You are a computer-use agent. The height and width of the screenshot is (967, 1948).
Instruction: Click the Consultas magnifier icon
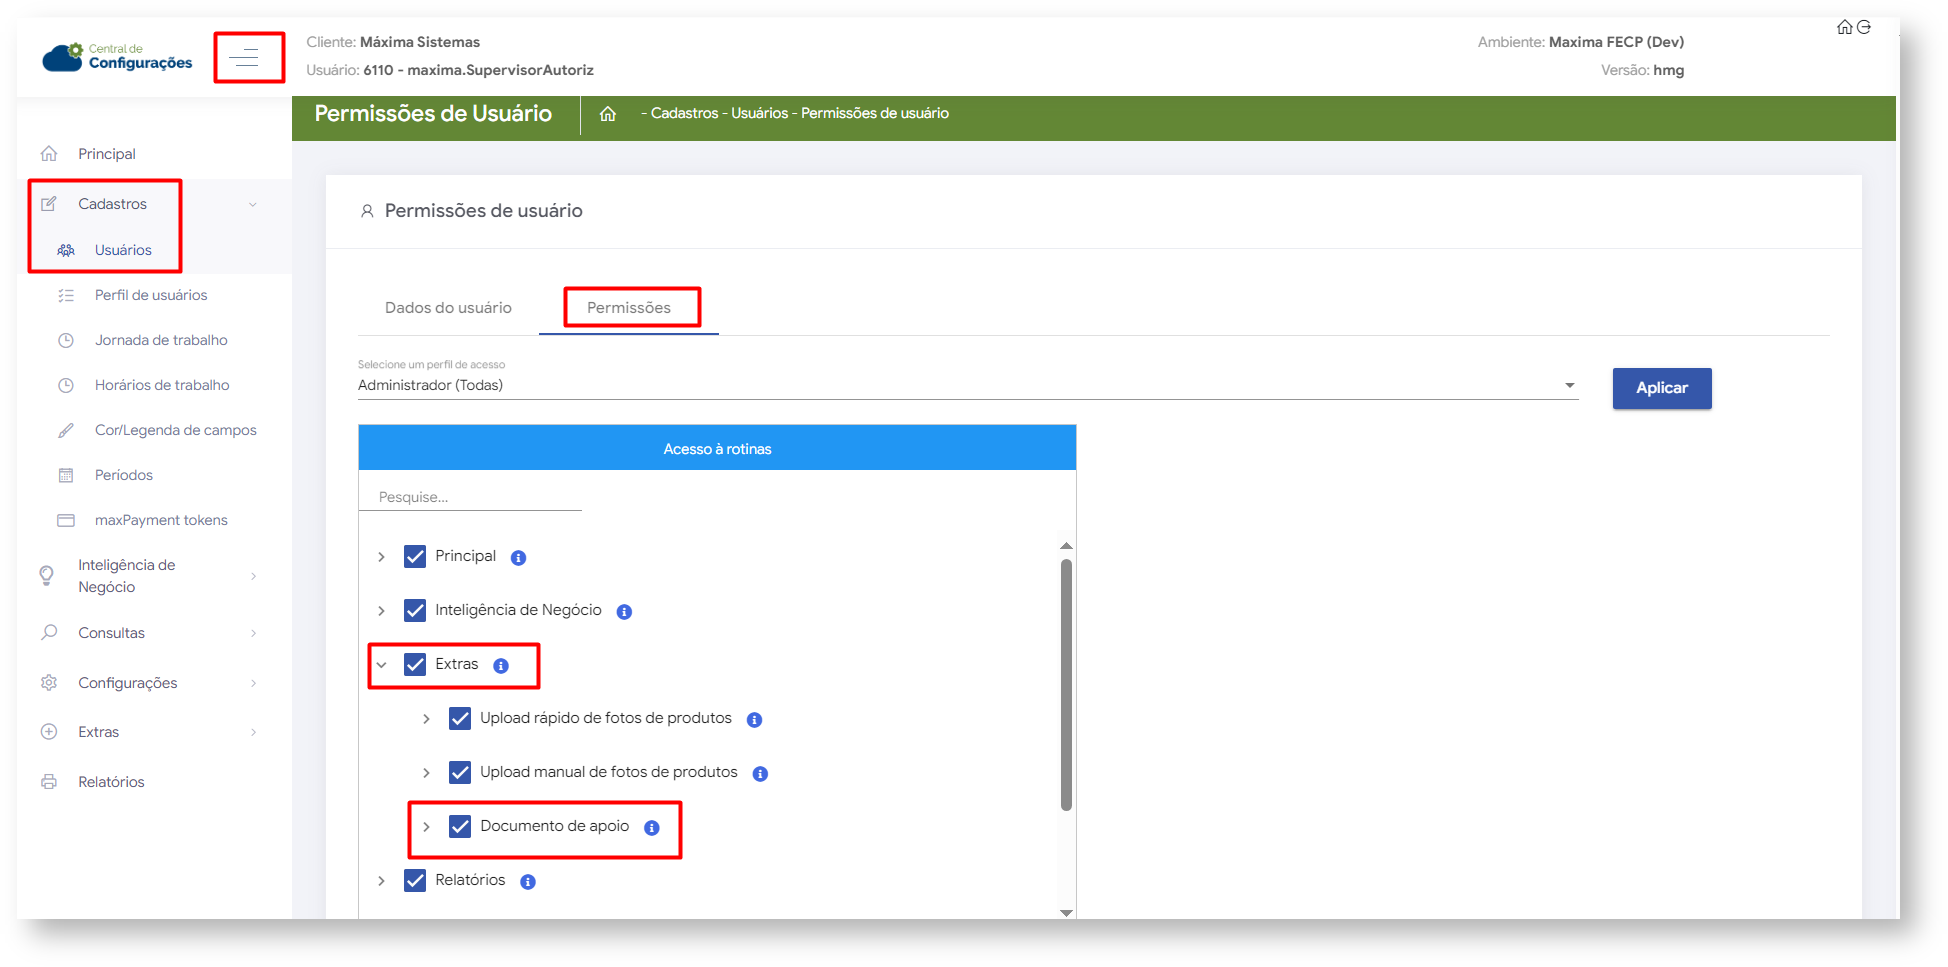point(49,632)
